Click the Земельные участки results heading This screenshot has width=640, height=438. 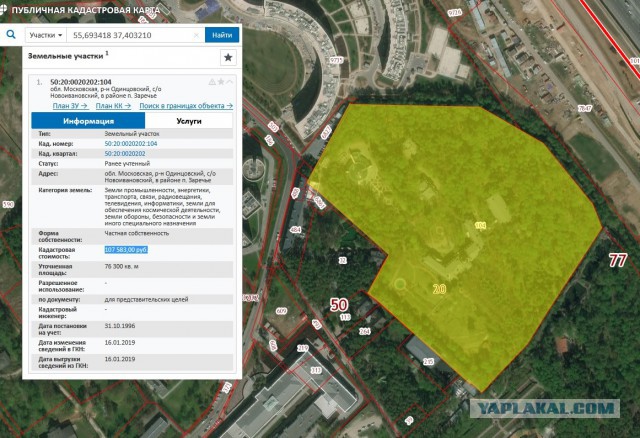65,56
